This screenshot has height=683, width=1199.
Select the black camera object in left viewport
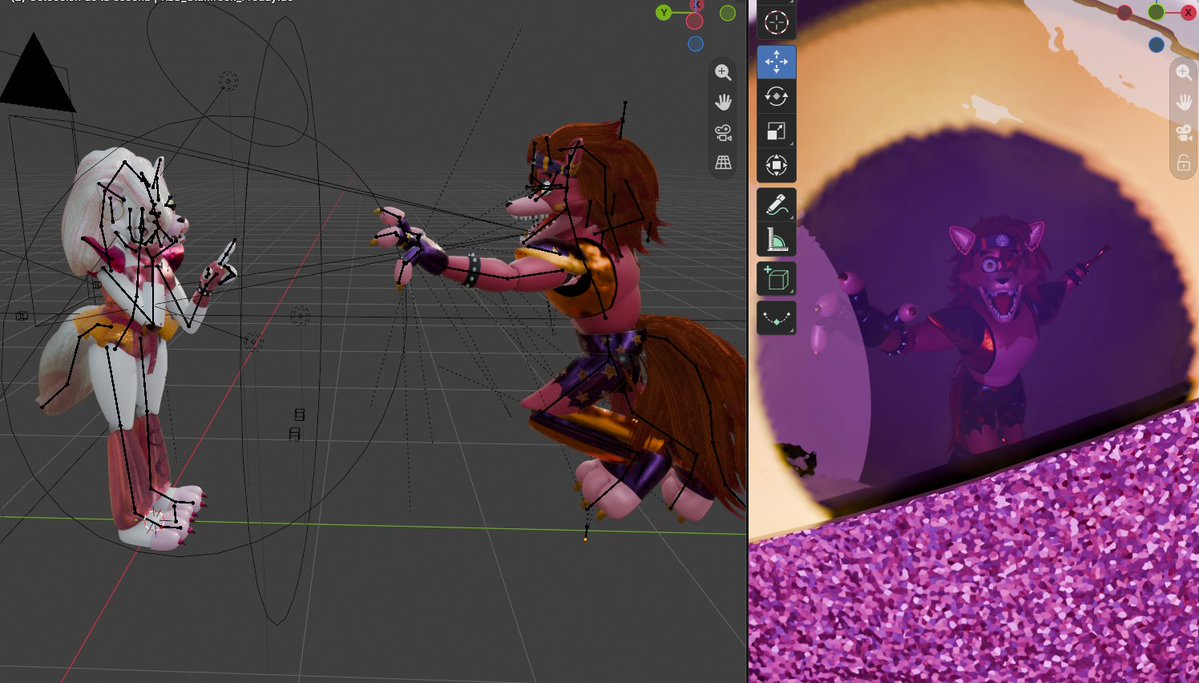click(x=36, y=75)
